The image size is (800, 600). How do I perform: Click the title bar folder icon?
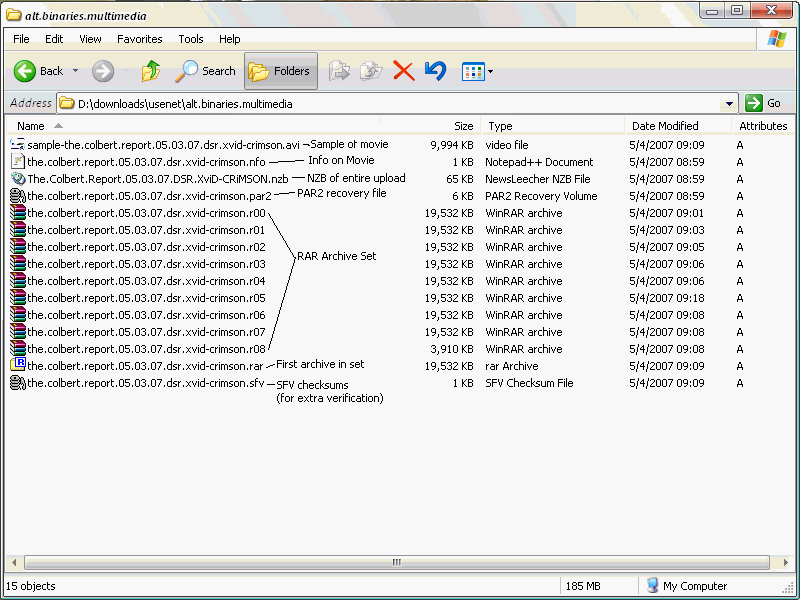(x=13, y=15)
